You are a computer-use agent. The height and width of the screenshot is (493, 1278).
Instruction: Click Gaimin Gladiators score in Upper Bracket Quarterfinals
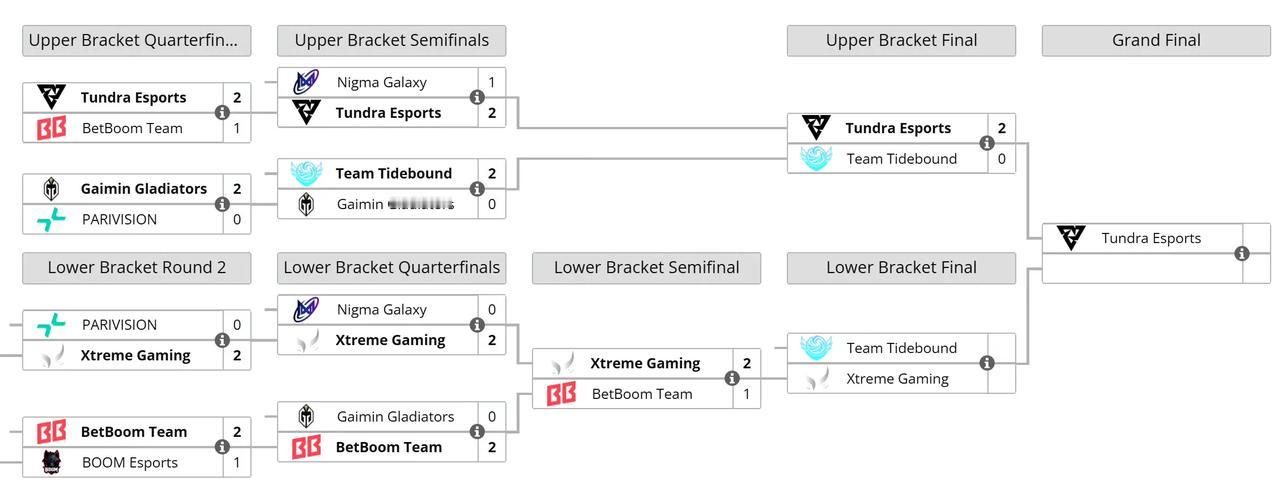point(237,188)
